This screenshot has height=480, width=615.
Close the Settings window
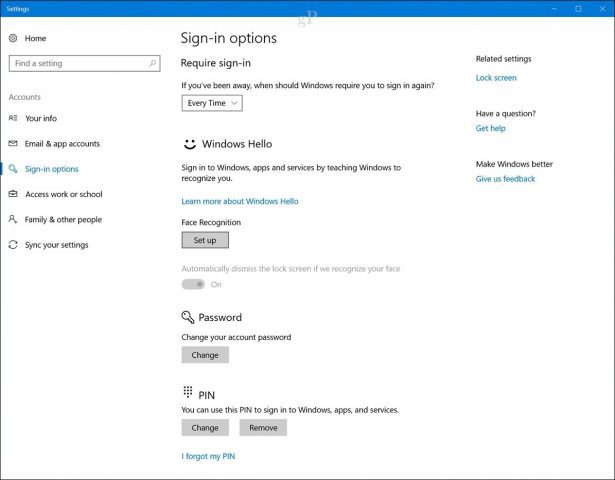coord(602,9)
